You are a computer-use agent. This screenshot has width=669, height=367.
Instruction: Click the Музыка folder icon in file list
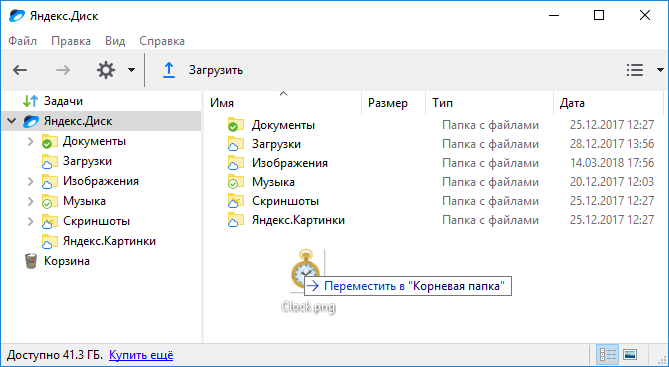(236, 182)
